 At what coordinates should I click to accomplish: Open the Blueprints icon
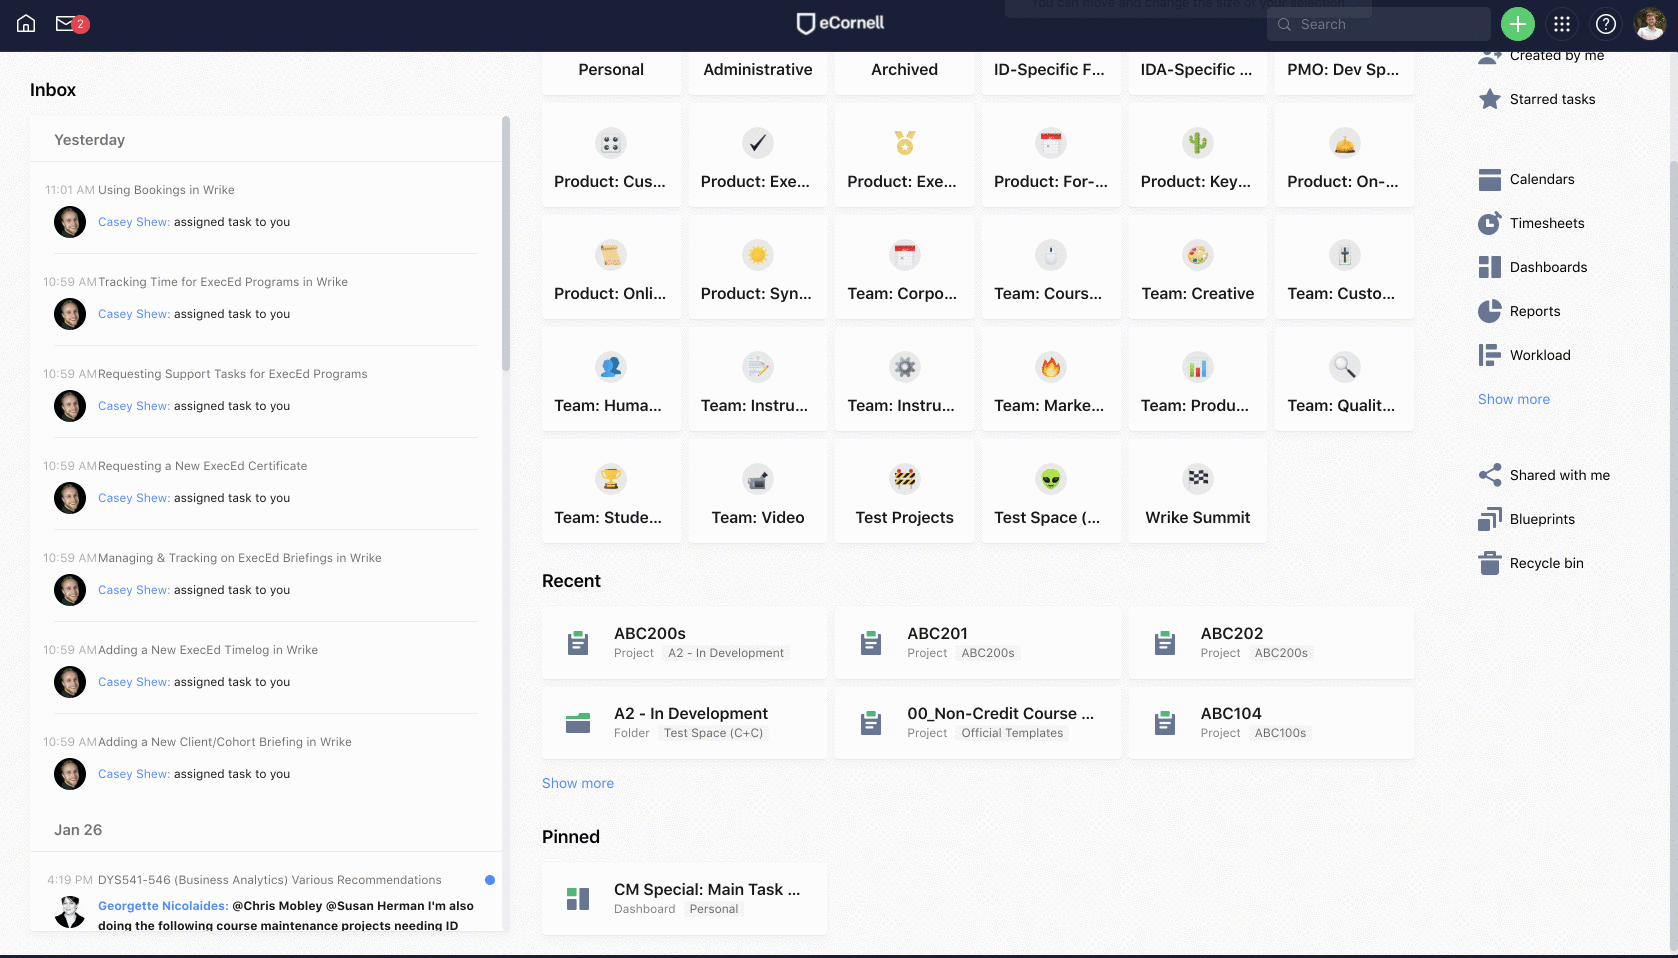pyautogui.click(x=1489, y=519)
